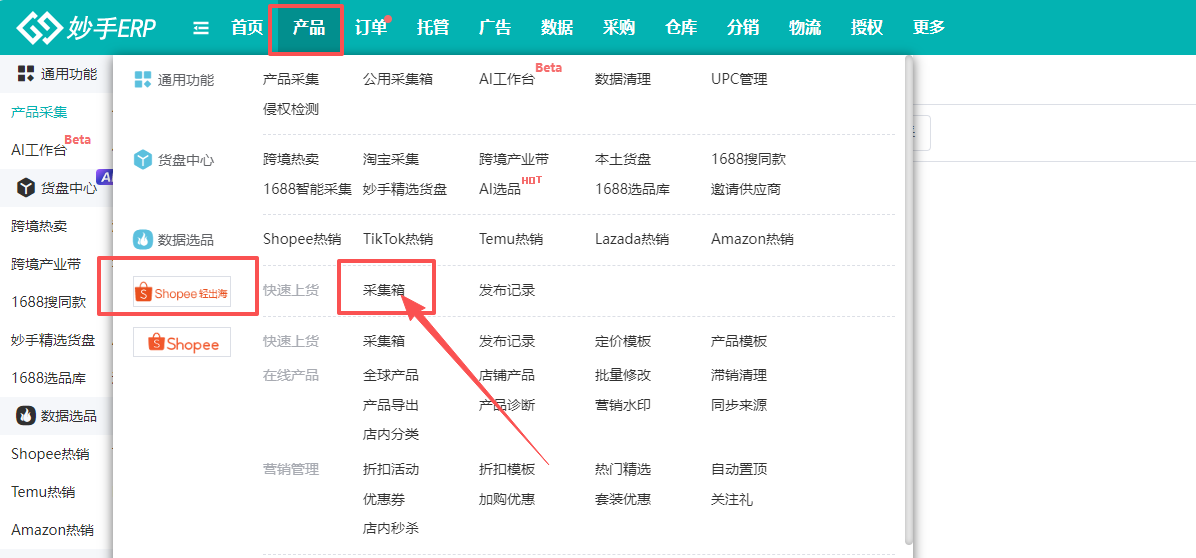The width and height of the screenshot is (1196, 558).
Task: Click the 数据选品 flame icon in dropdown
Action: [x=143, y=239]
